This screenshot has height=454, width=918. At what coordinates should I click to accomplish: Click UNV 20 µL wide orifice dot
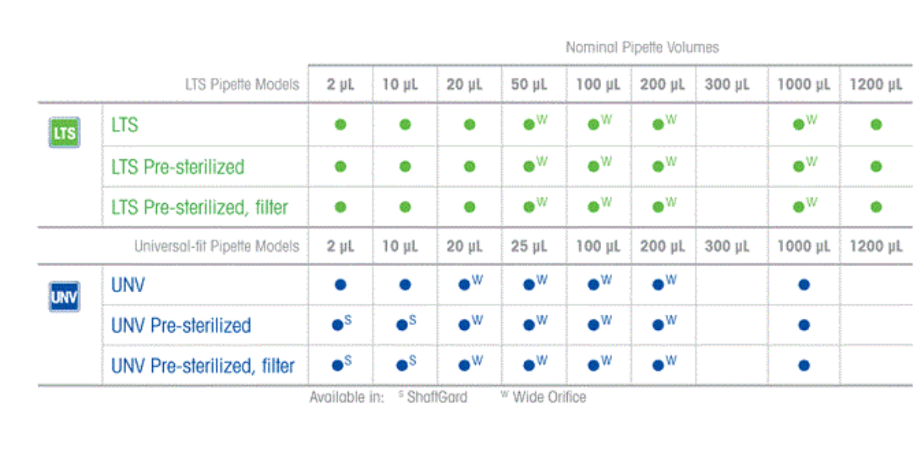[x=465, y=285]
